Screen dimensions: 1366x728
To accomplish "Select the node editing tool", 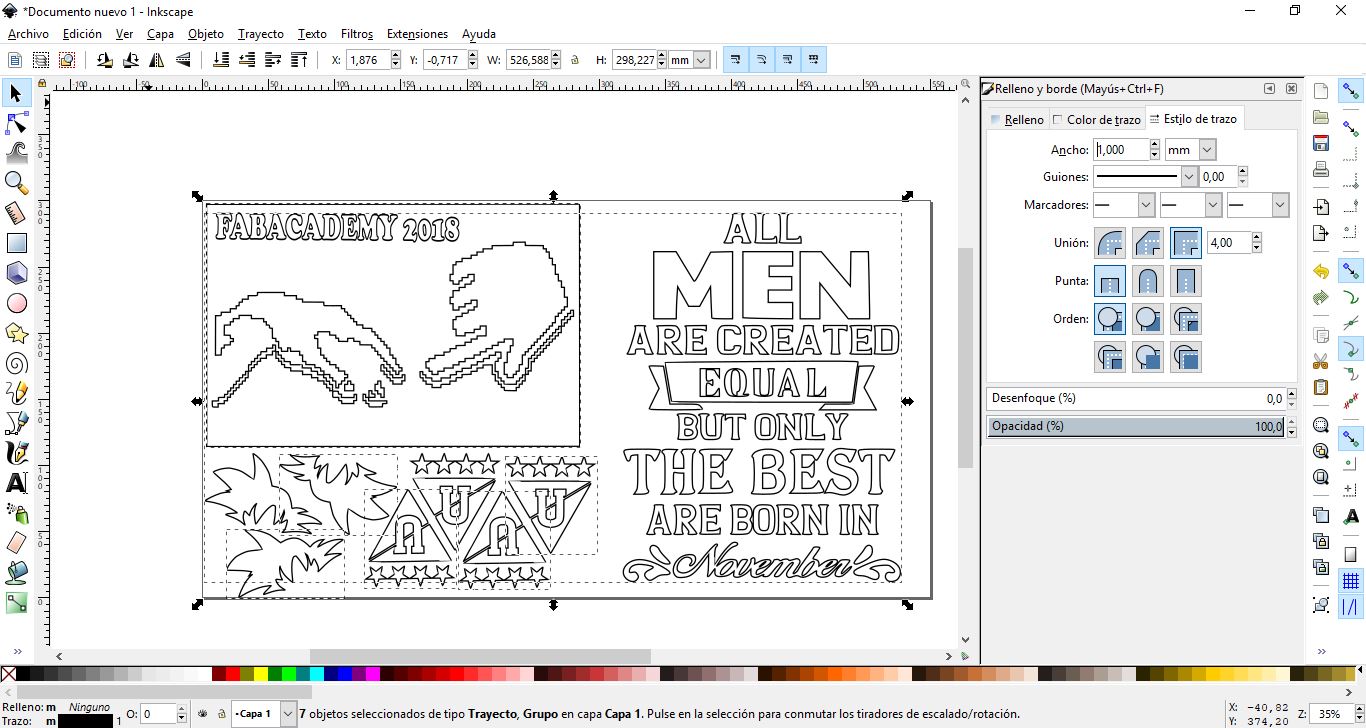I will [x=17, y=123].
